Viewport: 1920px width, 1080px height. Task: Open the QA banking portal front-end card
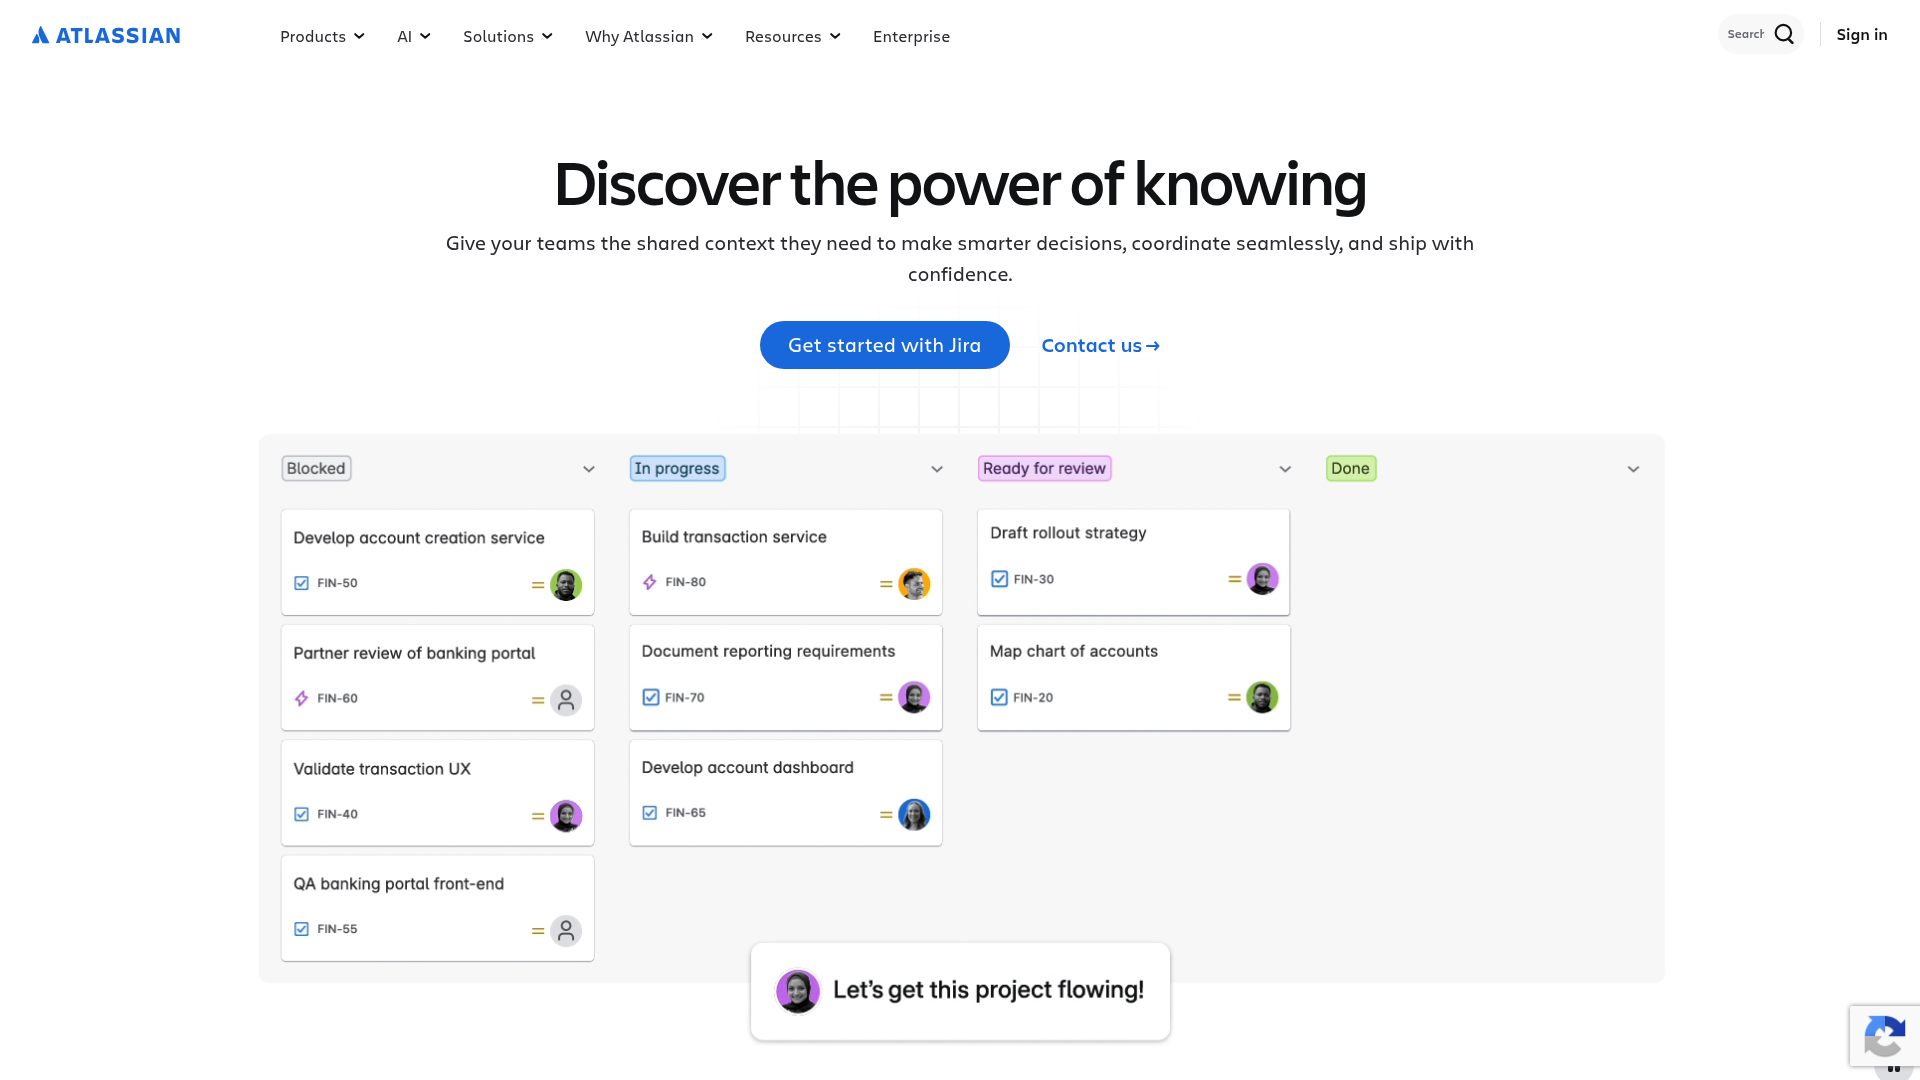coord(437,908)
